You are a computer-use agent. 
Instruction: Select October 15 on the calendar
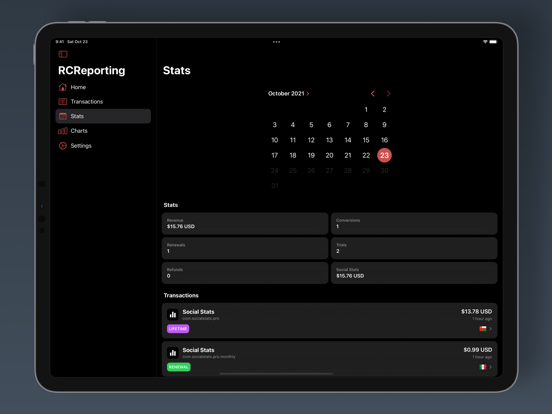(x=366, y=140)
